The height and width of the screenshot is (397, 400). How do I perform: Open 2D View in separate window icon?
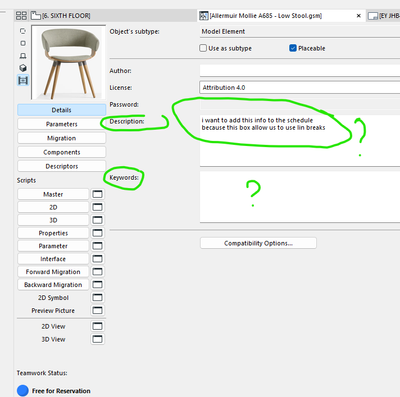coord(97,326)
